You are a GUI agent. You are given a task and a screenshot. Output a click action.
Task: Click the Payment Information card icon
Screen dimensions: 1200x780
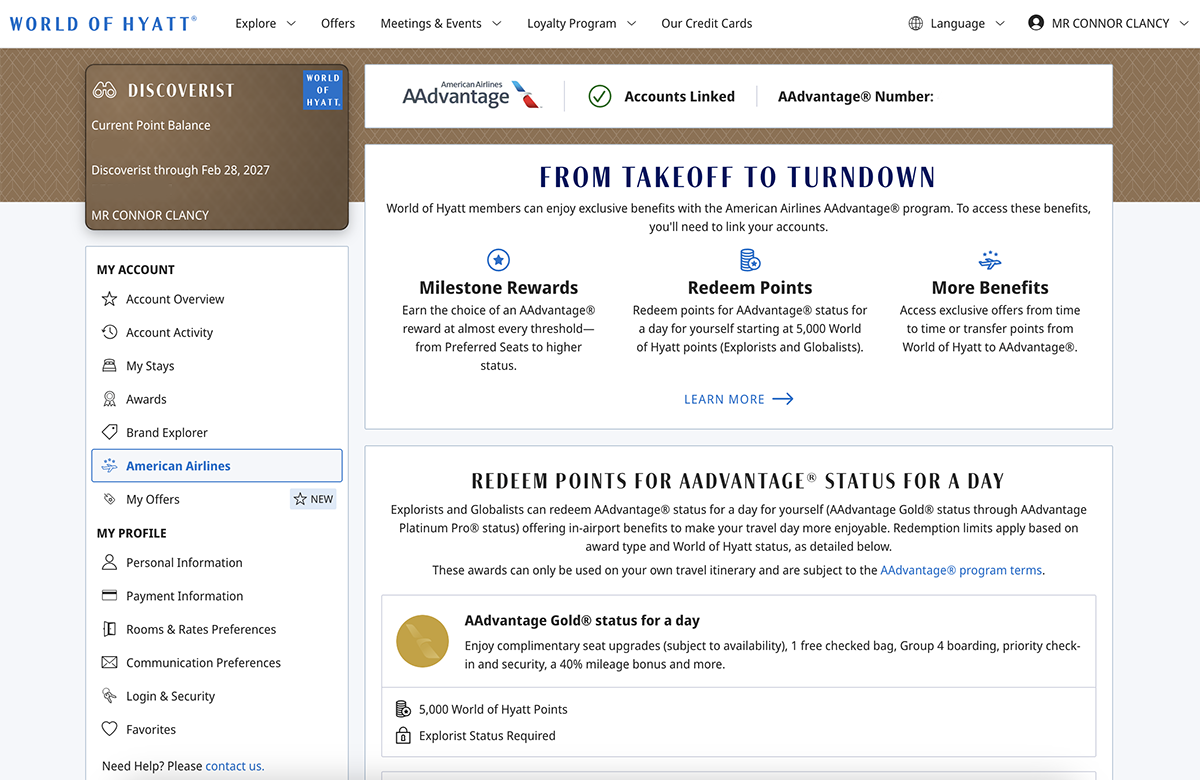coord(110,596)
